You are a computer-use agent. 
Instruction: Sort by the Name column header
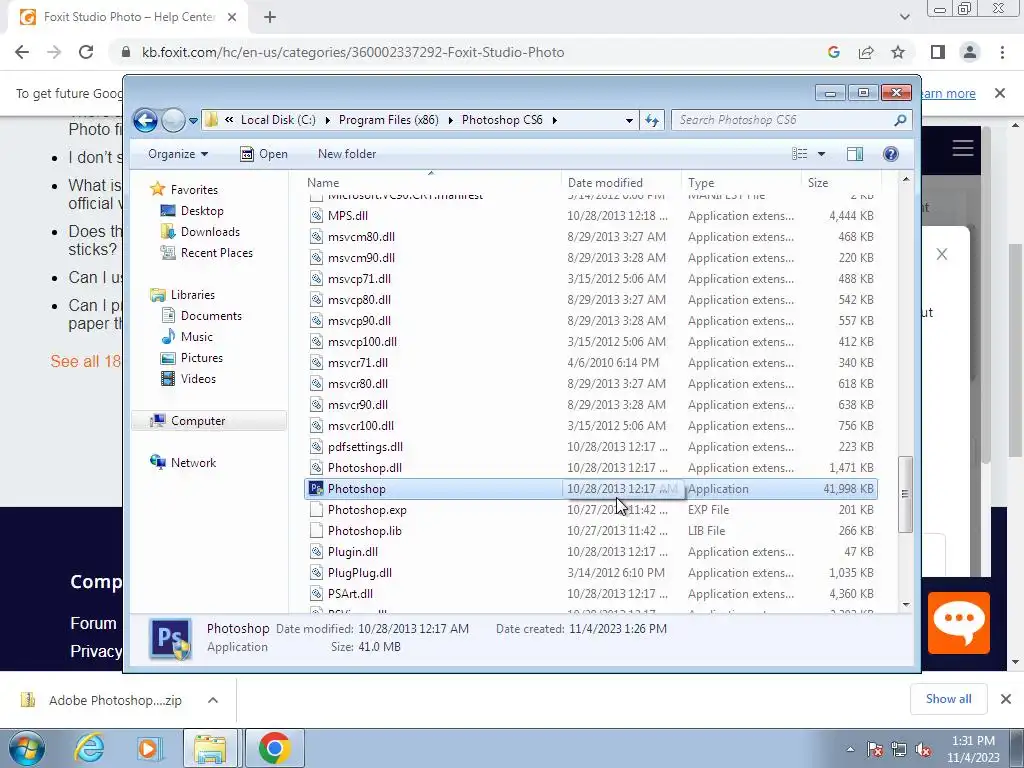(x=431, y=183)
